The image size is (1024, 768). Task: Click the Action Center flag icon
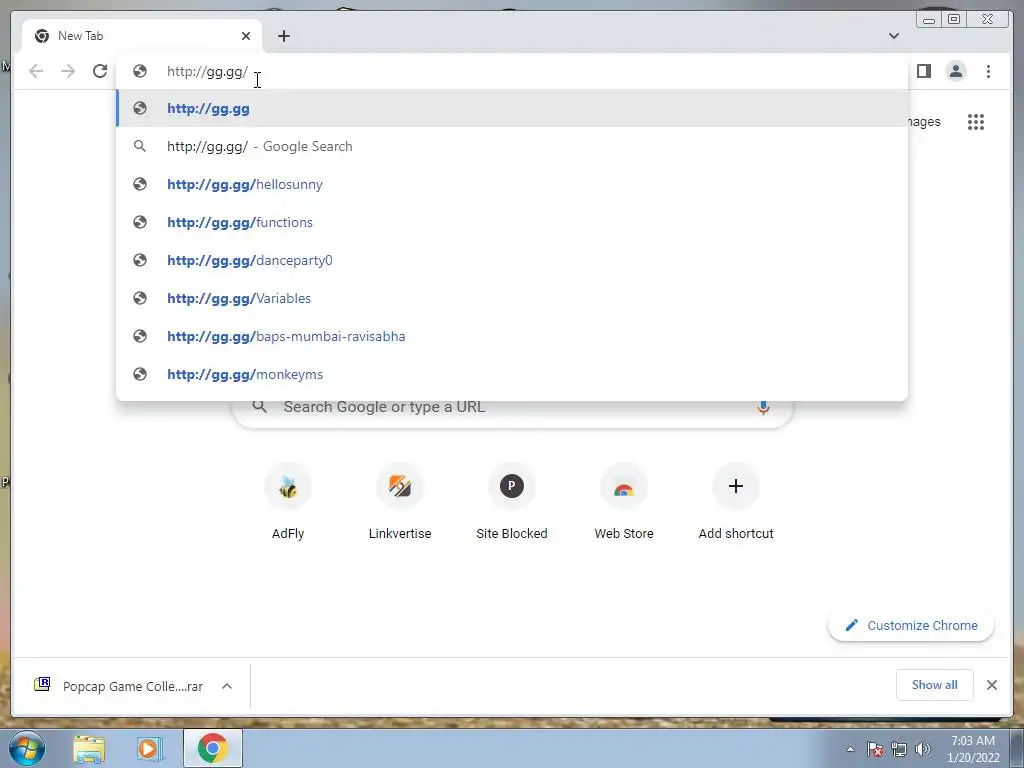[x=875, y=750]
